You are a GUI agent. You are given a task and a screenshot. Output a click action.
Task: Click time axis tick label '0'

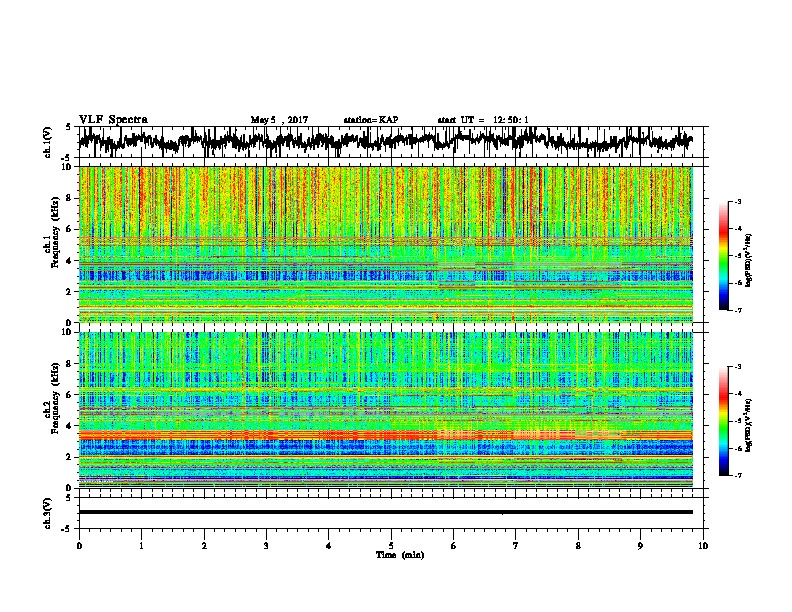(79, 546)
